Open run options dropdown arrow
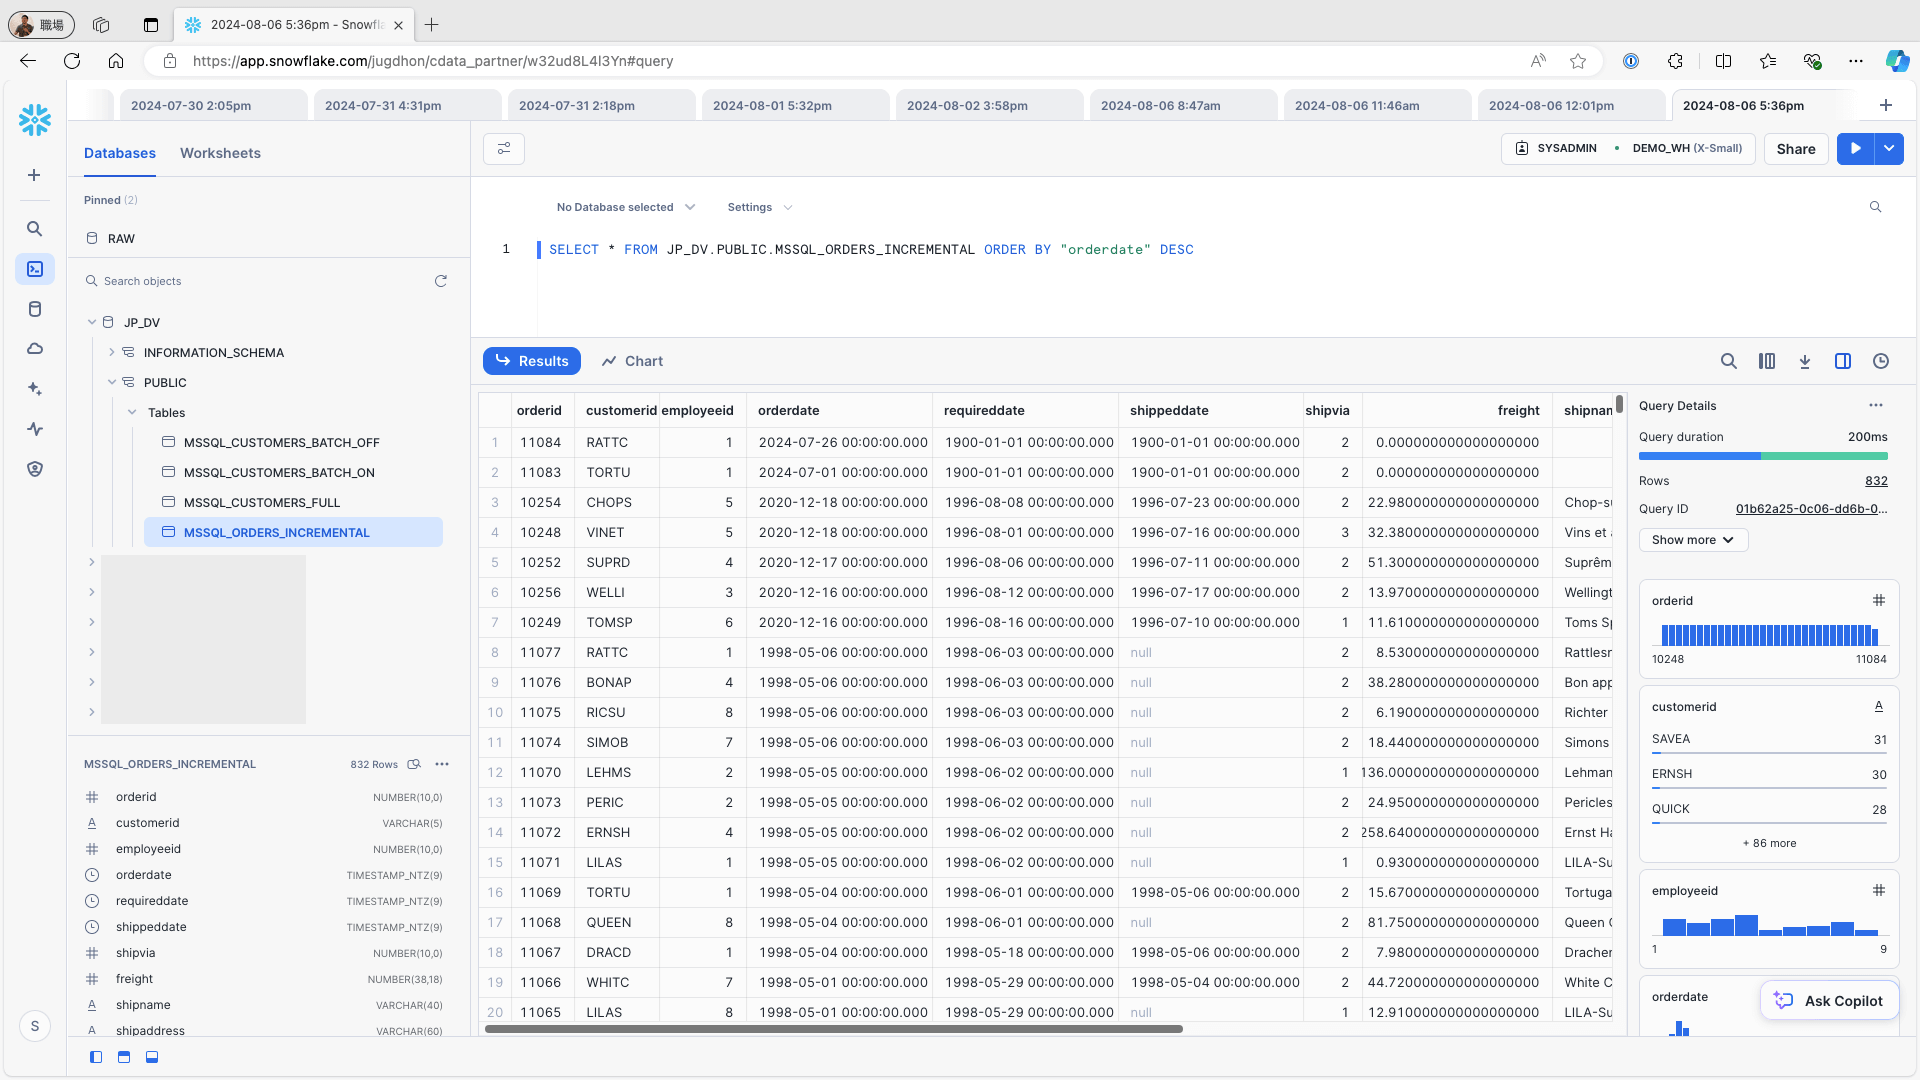This screenshot has height=1080, width=1920. click(x=1889, y=149)
